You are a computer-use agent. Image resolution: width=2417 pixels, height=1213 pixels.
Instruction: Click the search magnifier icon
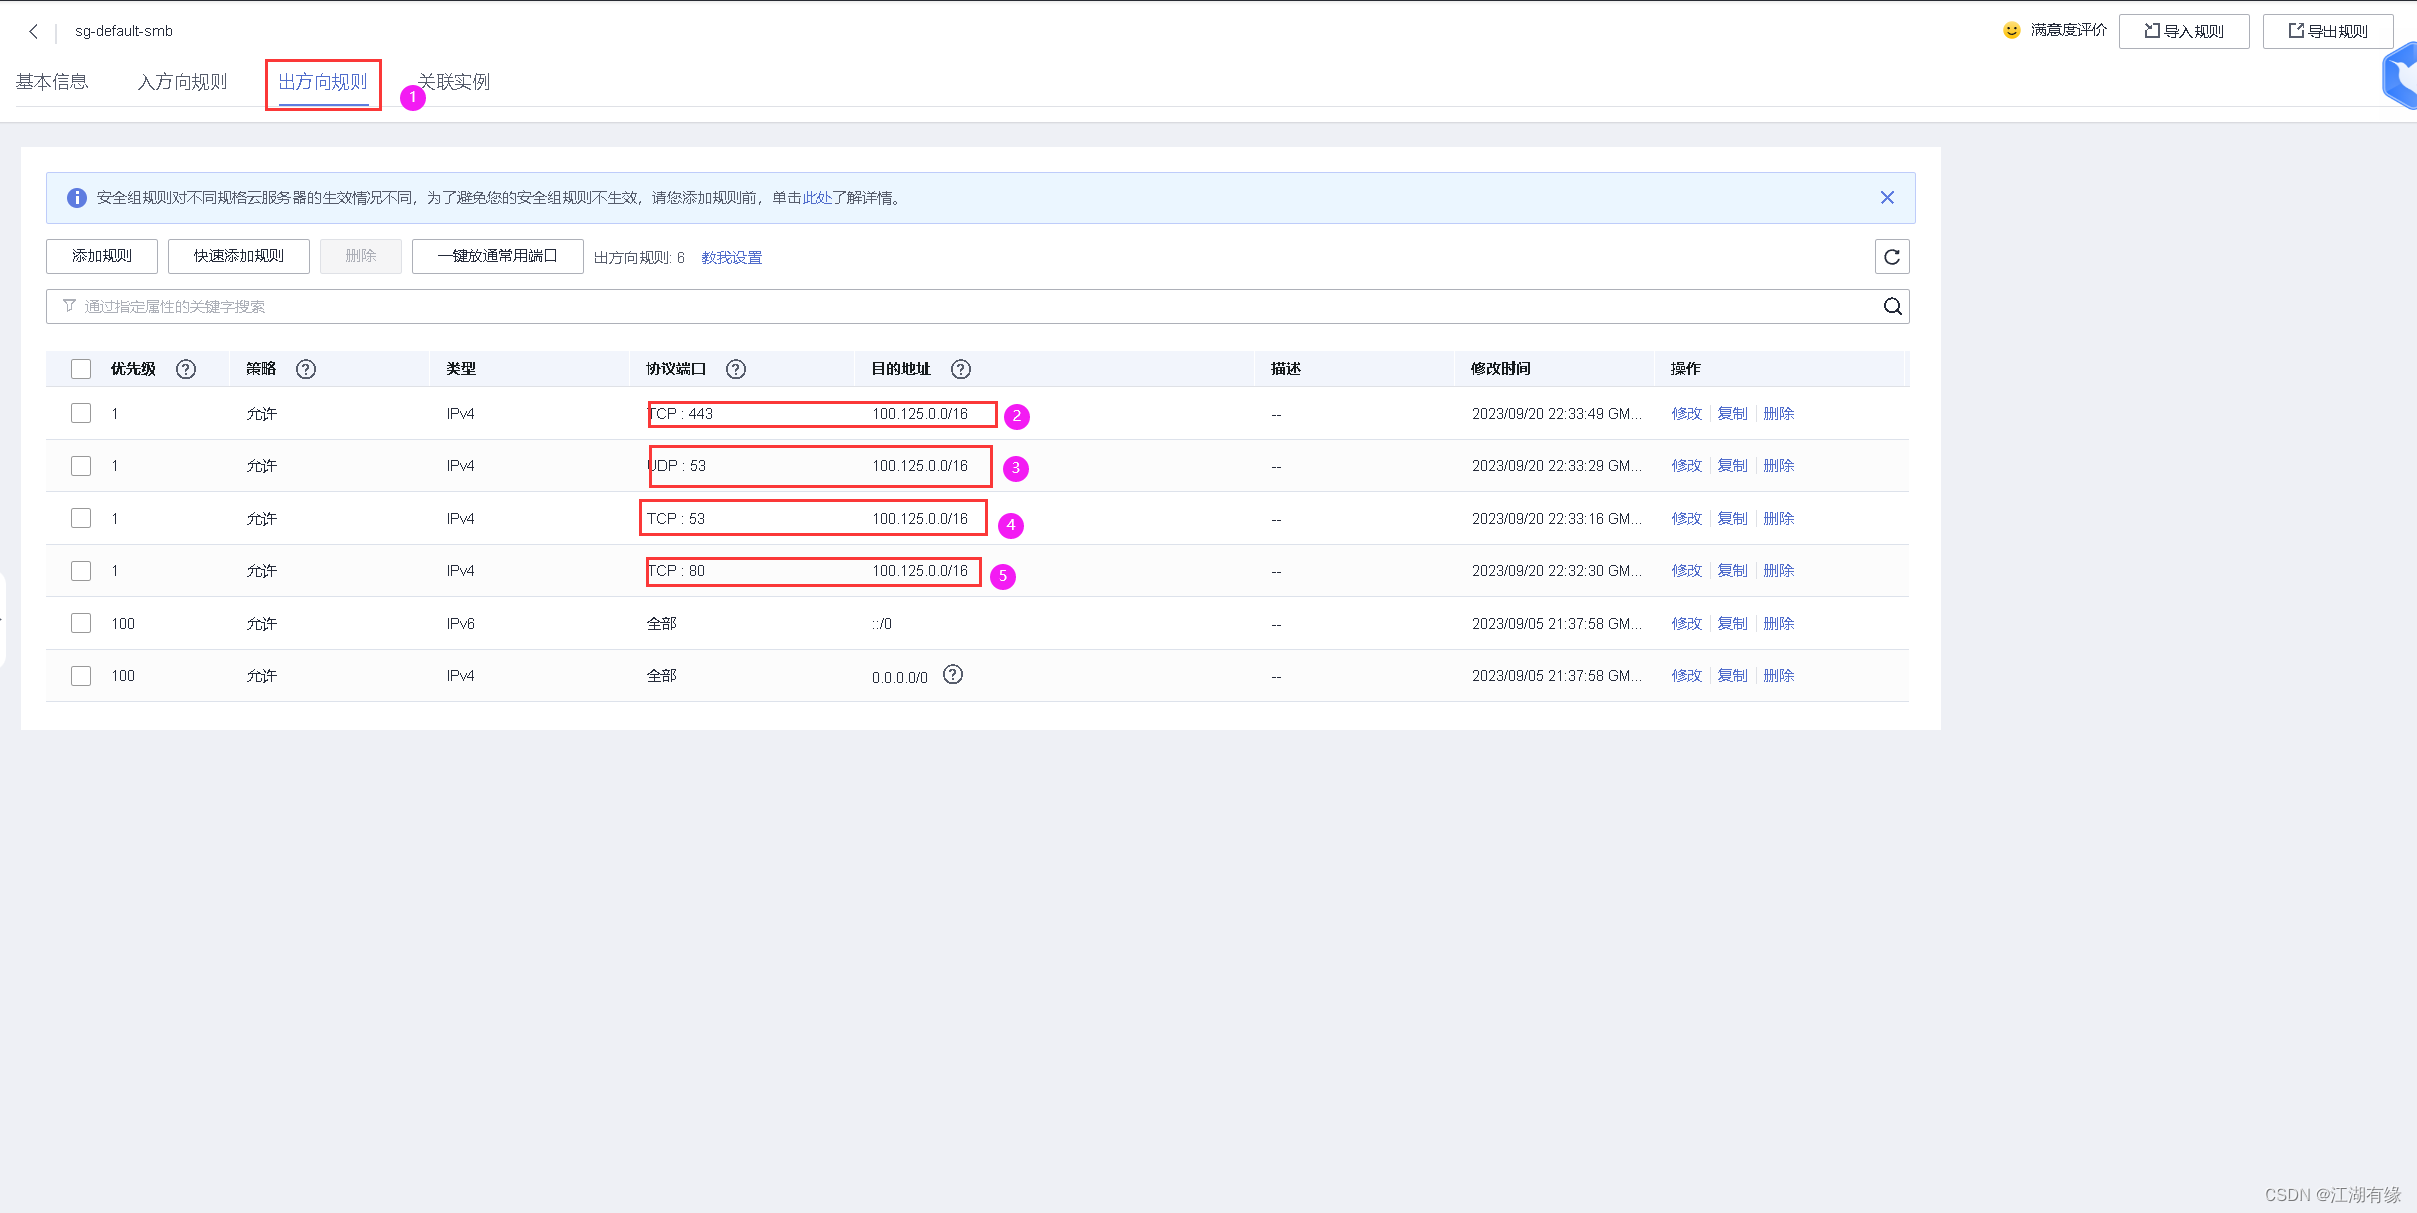1892,307
